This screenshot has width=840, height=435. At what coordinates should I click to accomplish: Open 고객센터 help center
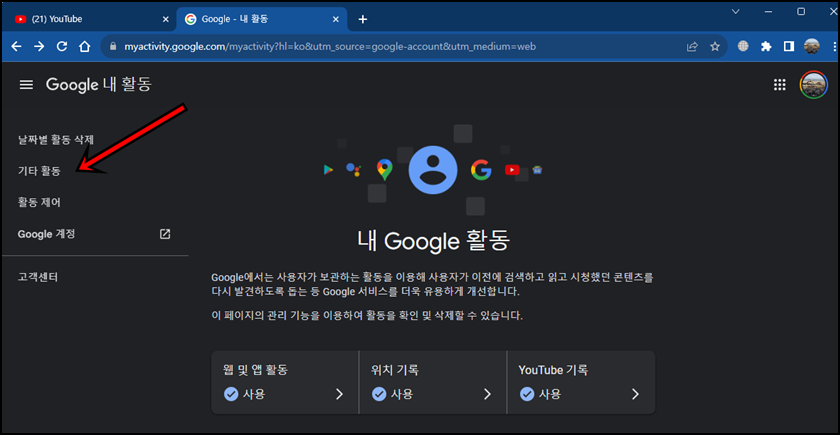click(x=38, y=278)
